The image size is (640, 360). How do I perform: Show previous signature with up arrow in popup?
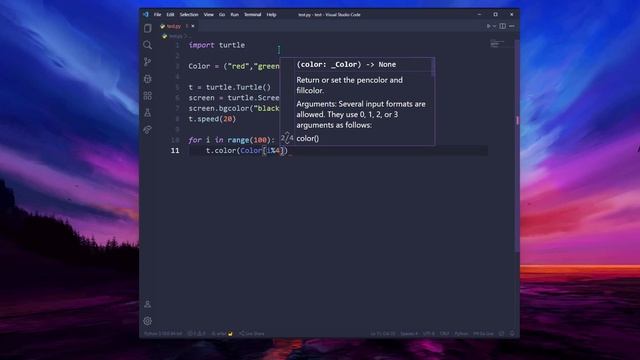coord(287,134)
